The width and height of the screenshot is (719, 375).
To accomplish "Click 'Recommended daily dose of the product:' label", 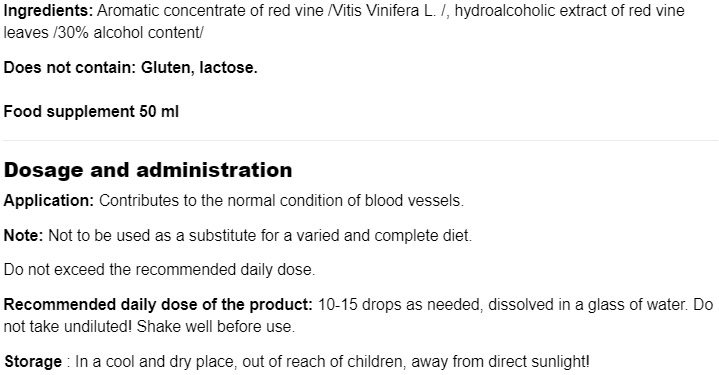I will coord(158,304).
